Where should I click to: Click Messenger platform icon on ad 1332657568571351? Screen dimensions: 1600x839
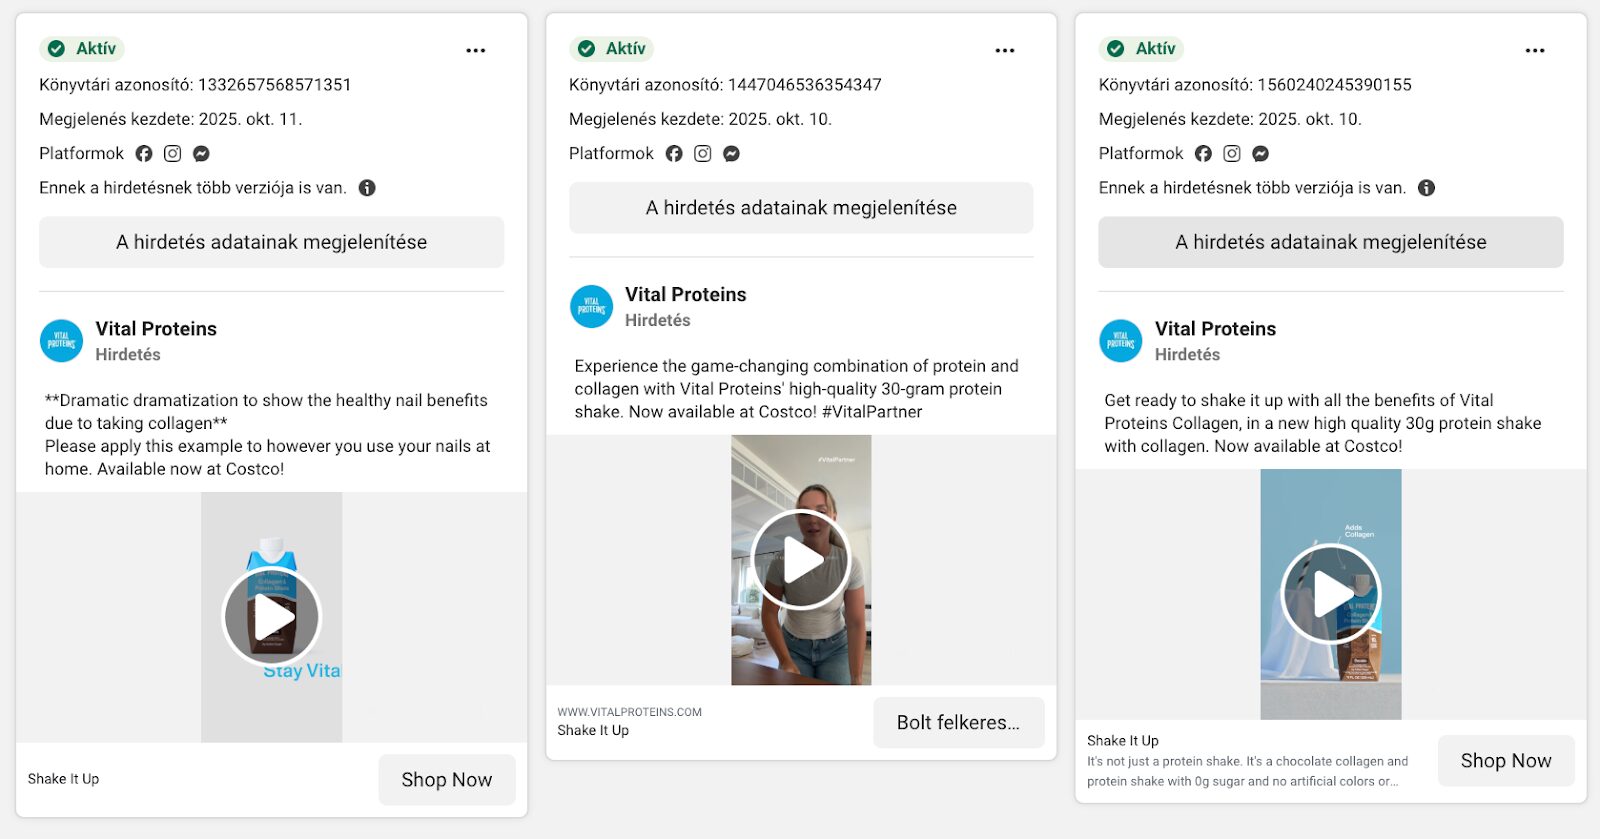click(x=201, y=154)
